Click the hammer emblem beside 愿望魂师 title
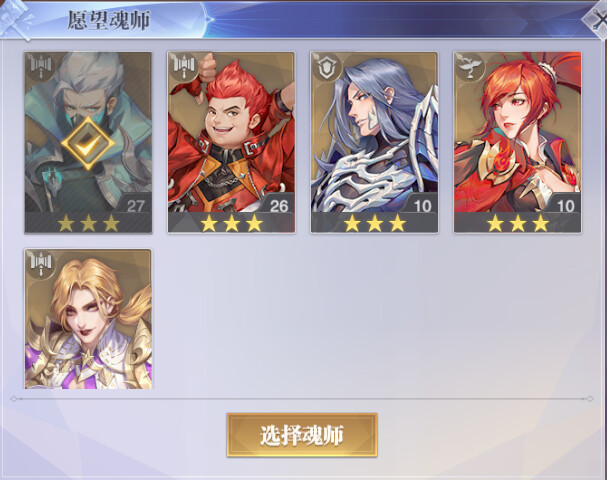 (15, 19)
